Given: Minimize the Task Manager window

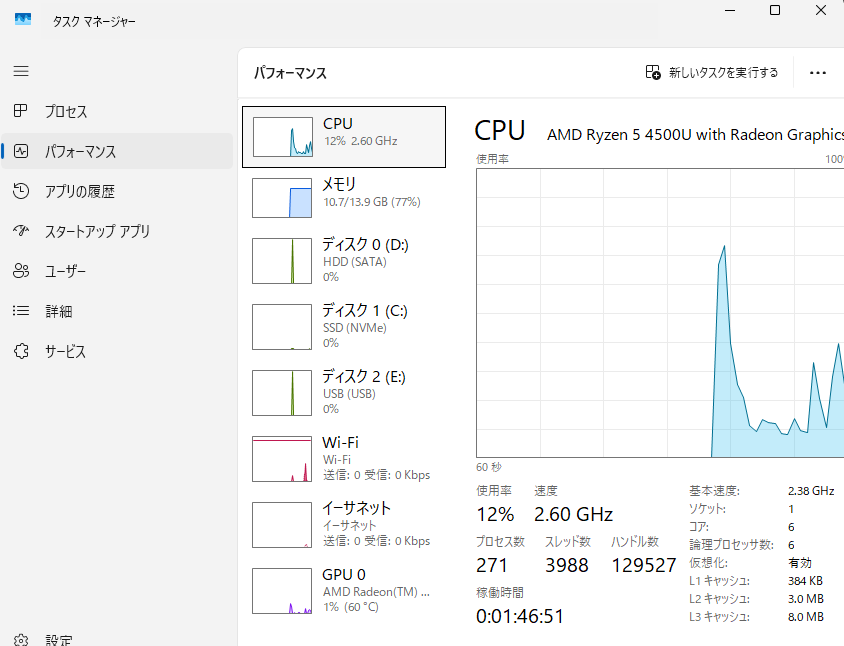Looking at the screenshot, I should [730, 10].
